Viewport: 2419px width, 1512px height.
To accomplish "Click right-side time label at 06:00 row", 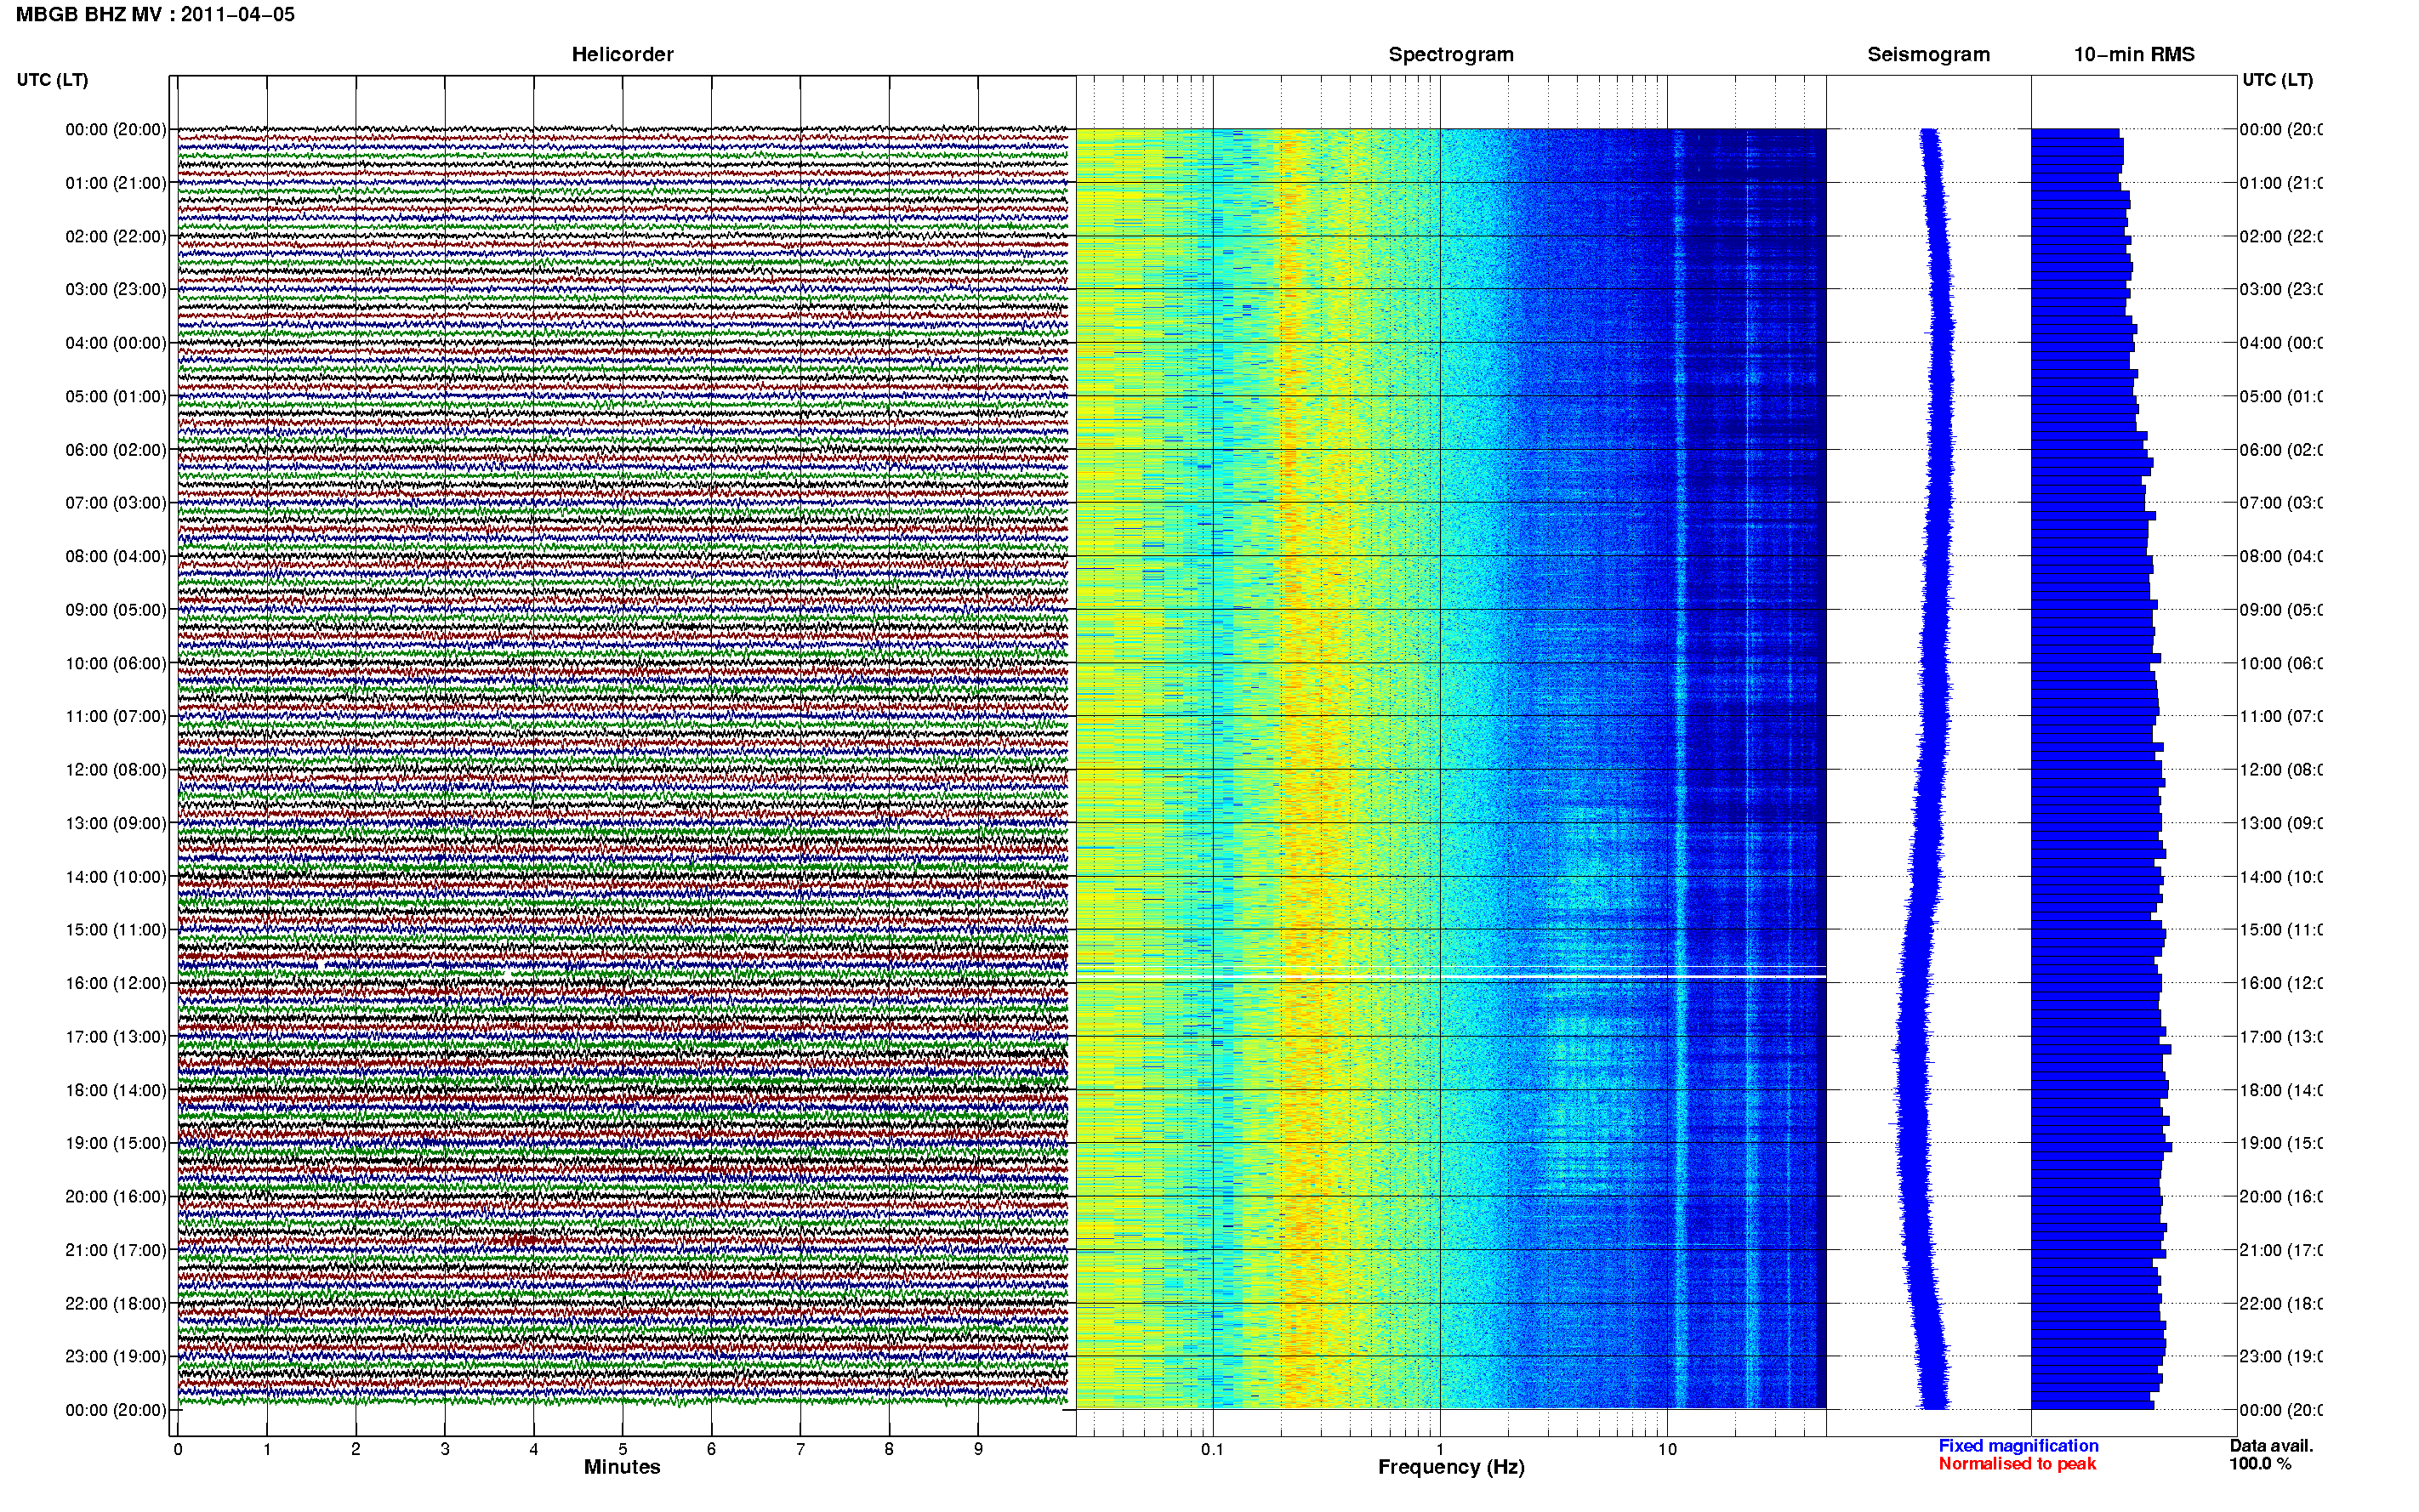I will (x=2280, y=450).
